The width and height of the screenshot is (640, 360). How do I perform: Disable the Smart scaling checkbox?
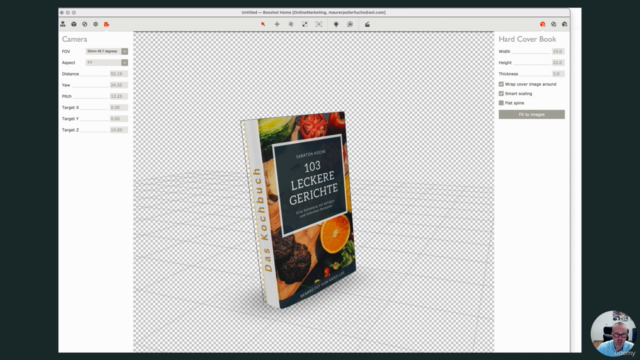coord(501,93)
